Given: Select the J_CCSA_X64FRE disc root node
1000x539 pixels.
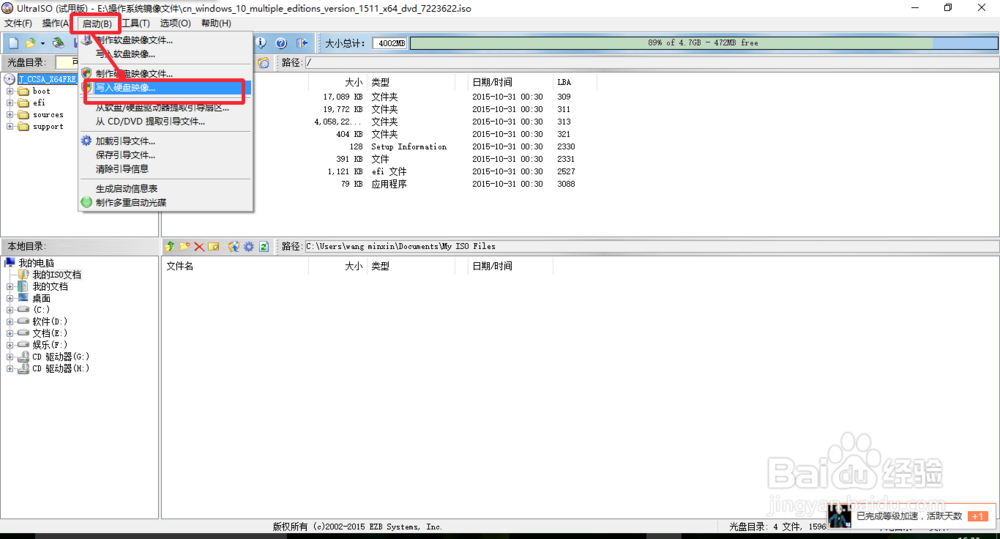Looking at the screenshot, I should (47, 79).
